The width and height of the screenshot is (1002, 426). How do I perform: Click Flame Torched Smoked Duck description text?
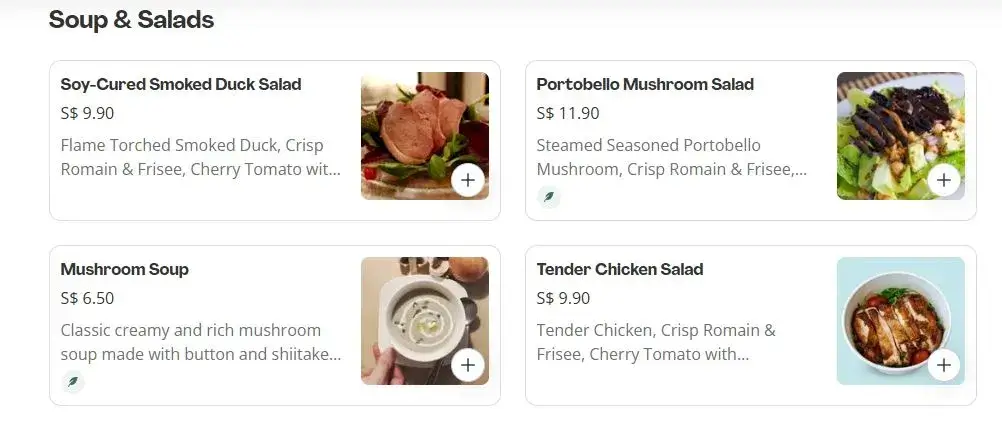[x=200, y=157]
